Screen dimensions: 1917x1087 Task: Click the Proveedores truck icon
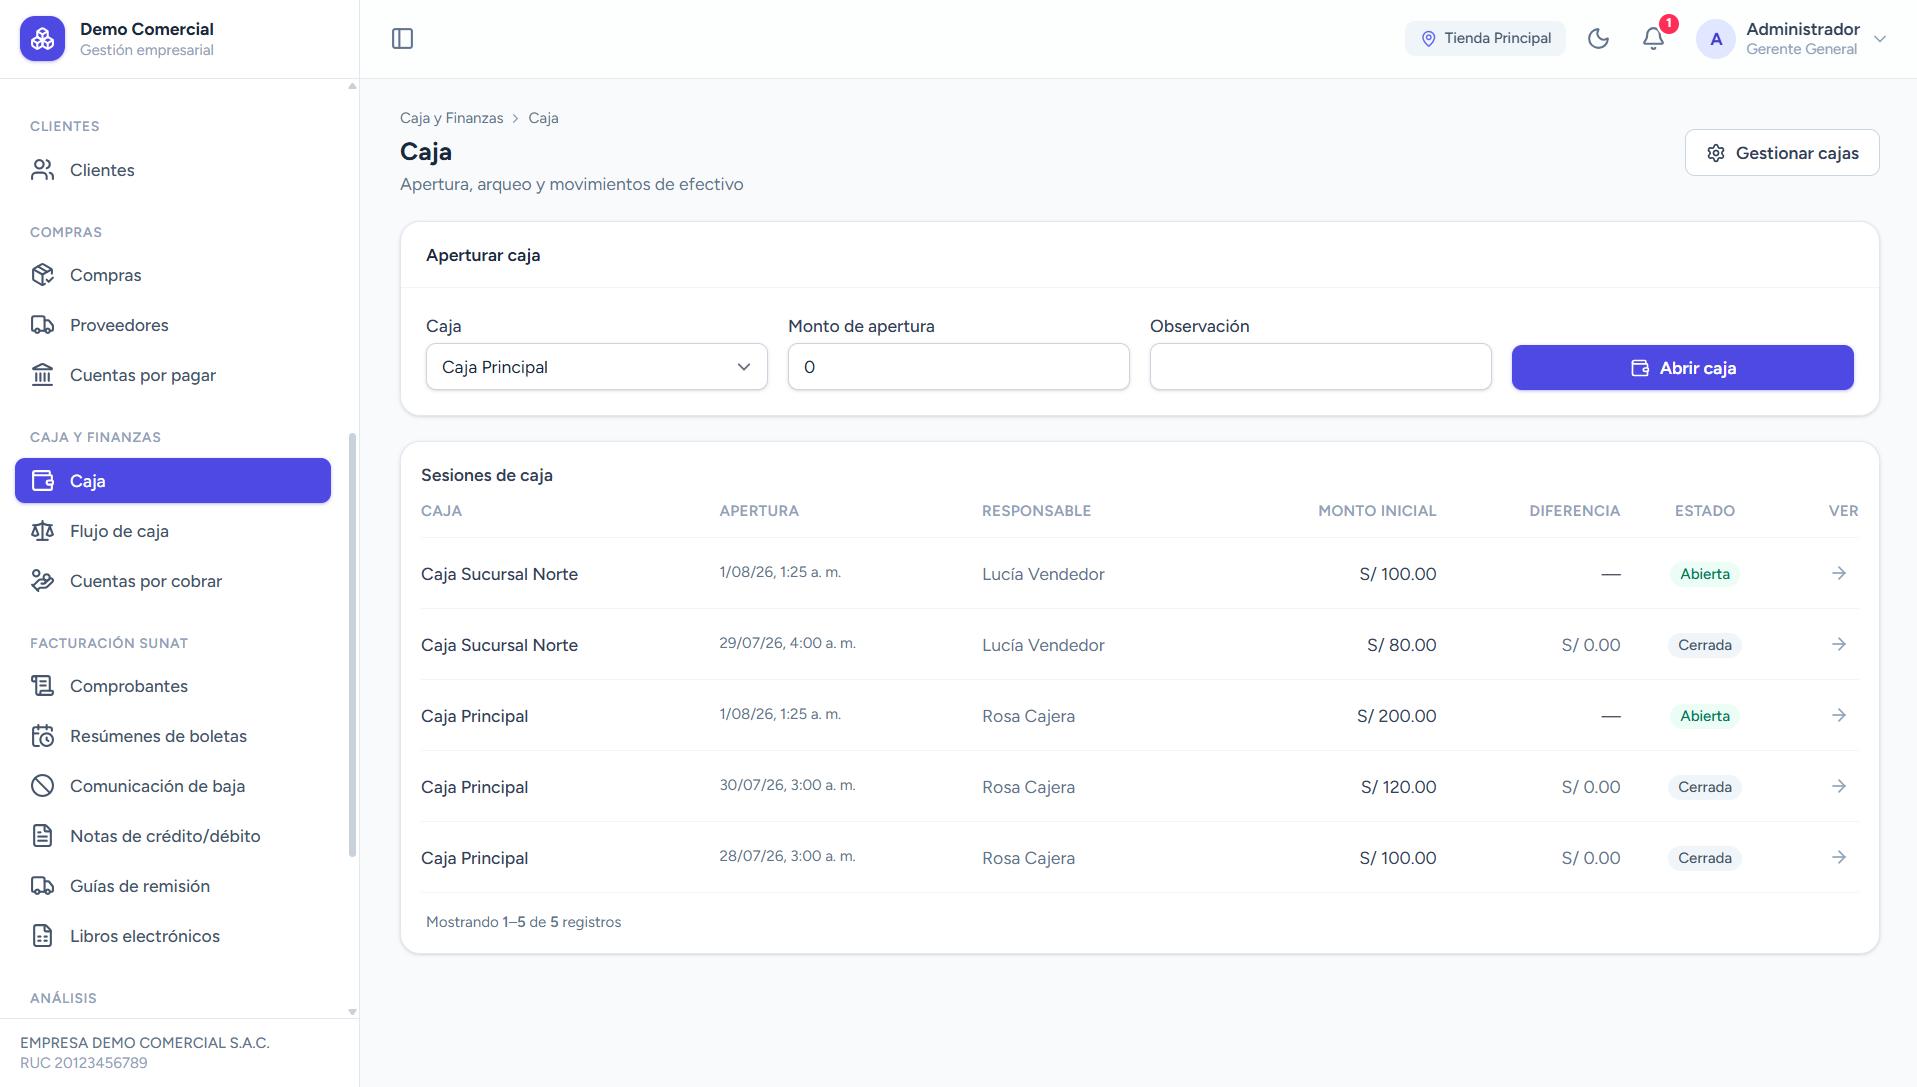42,325
